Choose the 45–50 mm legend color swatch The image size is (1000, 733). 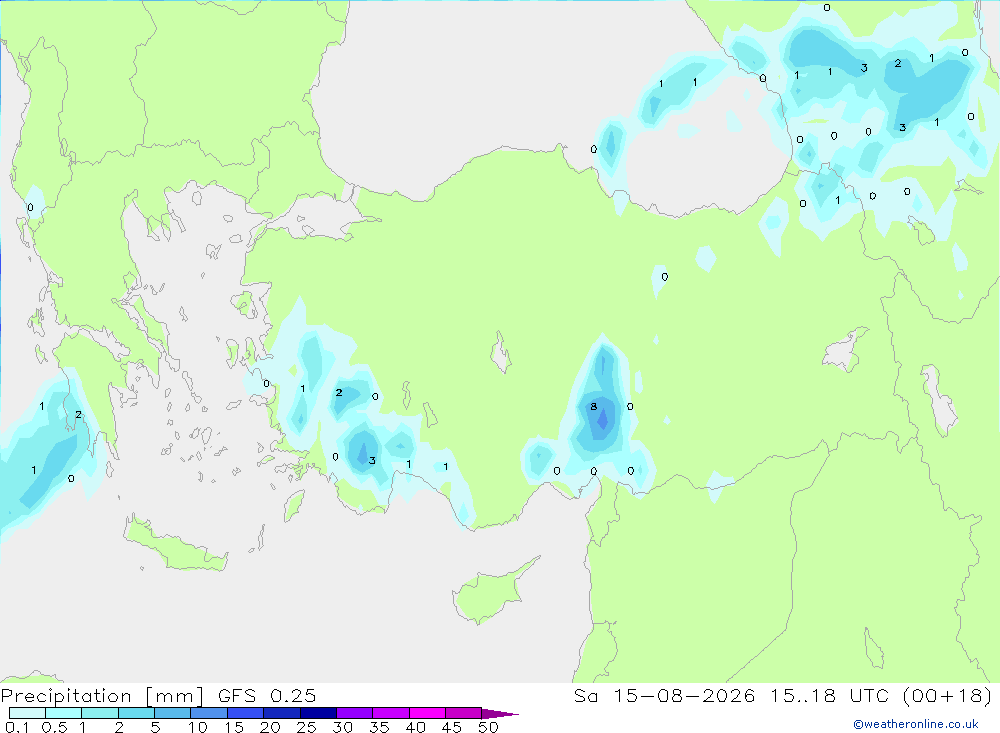(x=464, y=713)
